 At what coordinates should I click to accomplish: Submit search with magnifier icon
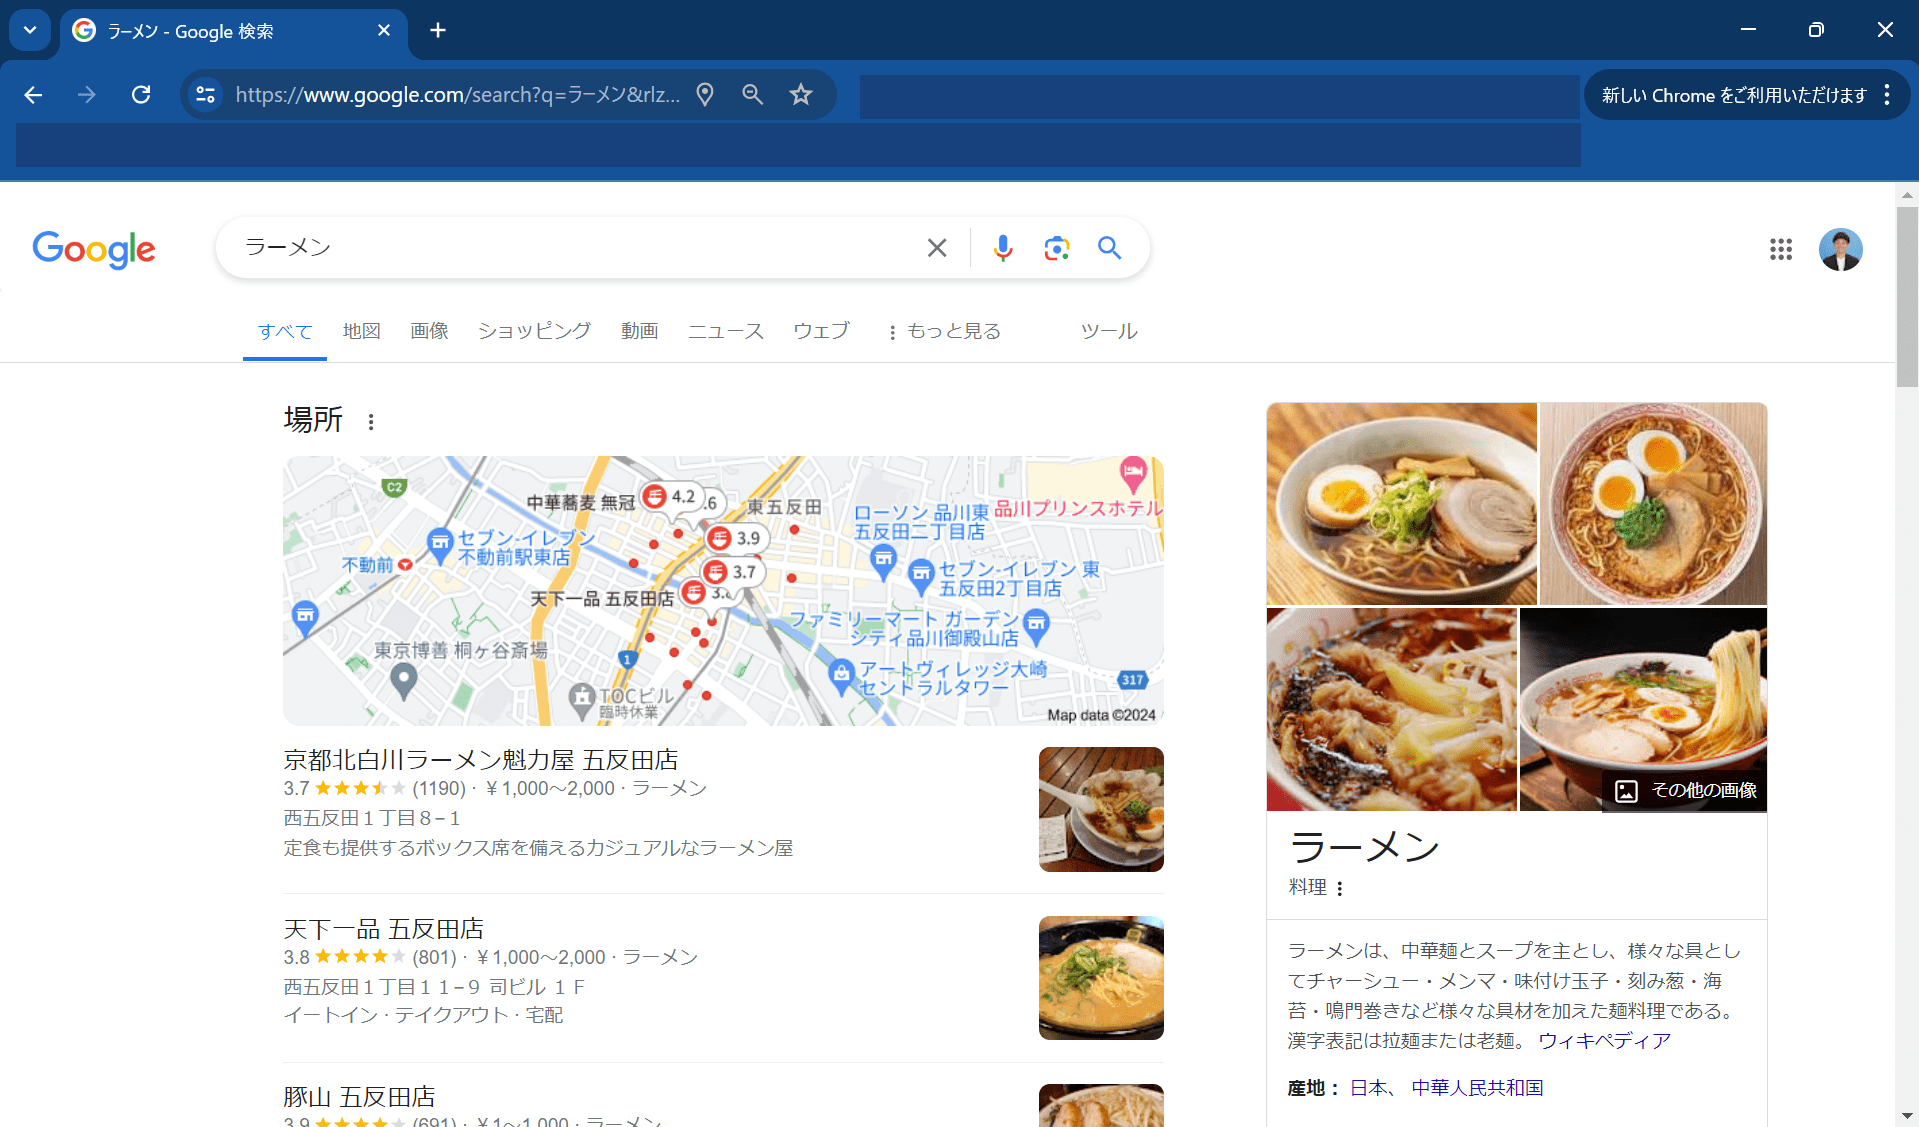point(1109,248)
